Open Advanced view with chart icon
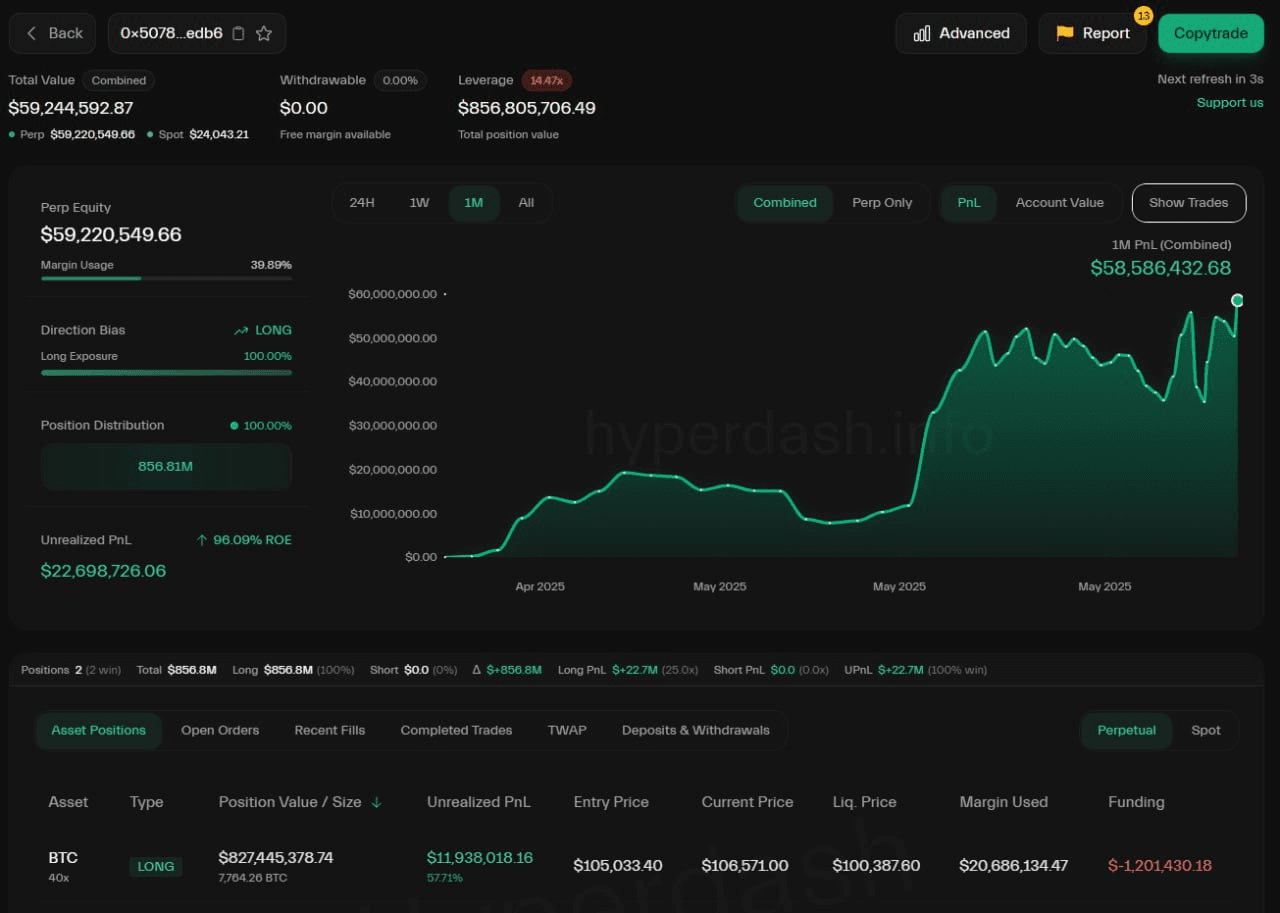1280x913 pixels. 961,33
